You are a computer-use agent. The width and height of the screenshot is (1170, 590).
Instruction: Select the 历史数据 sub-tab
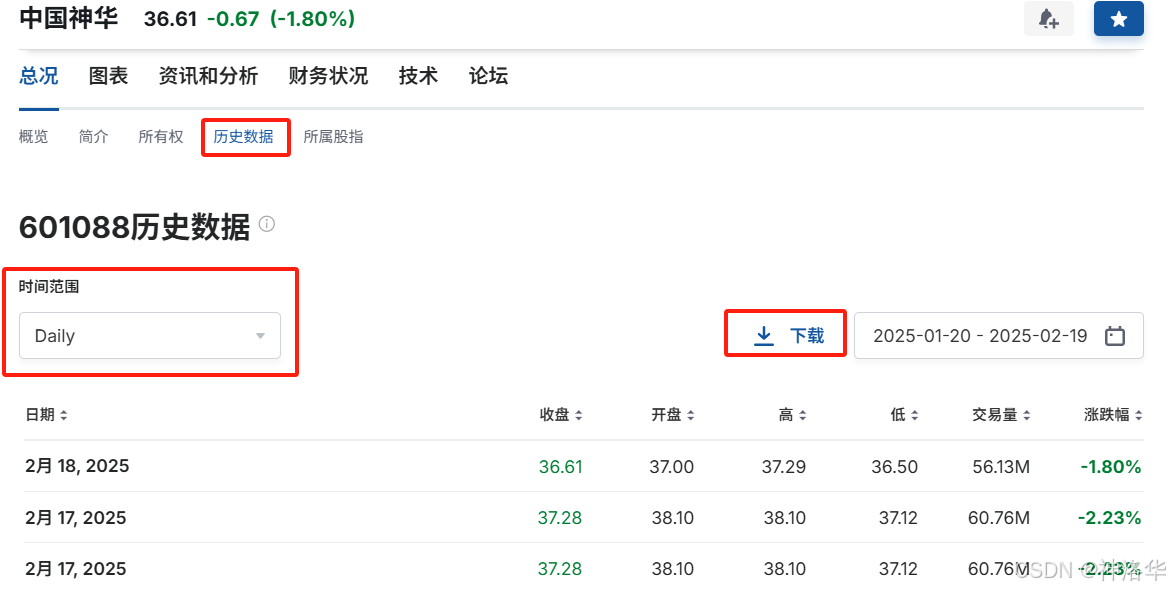[x=243, y=136]
